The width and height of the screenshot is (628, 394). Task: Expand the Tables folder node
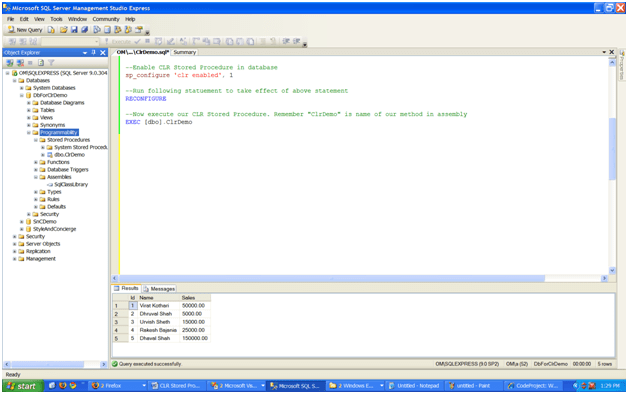coord(29,110)
